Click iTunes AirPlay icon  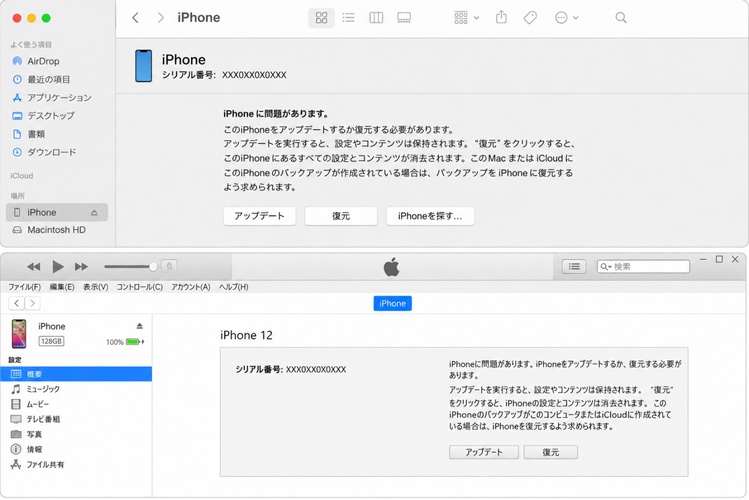pos(169,266)
